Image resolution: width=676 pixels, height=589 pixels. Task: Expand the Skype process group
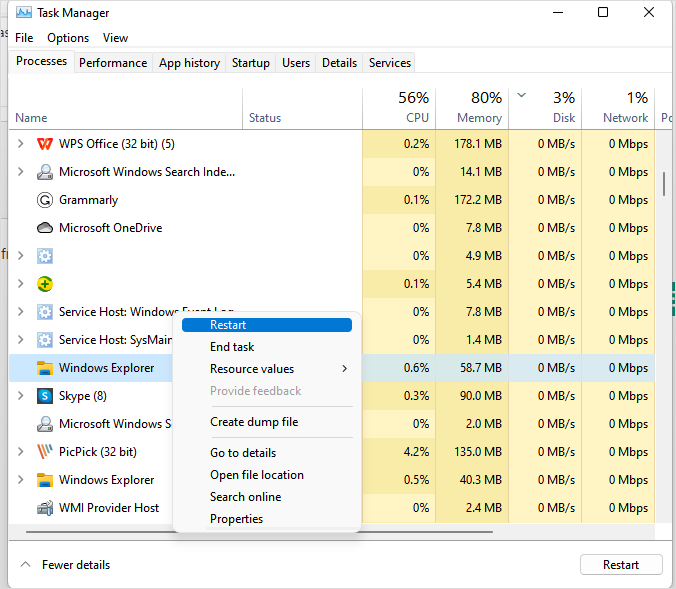click(x=21, y=396)
